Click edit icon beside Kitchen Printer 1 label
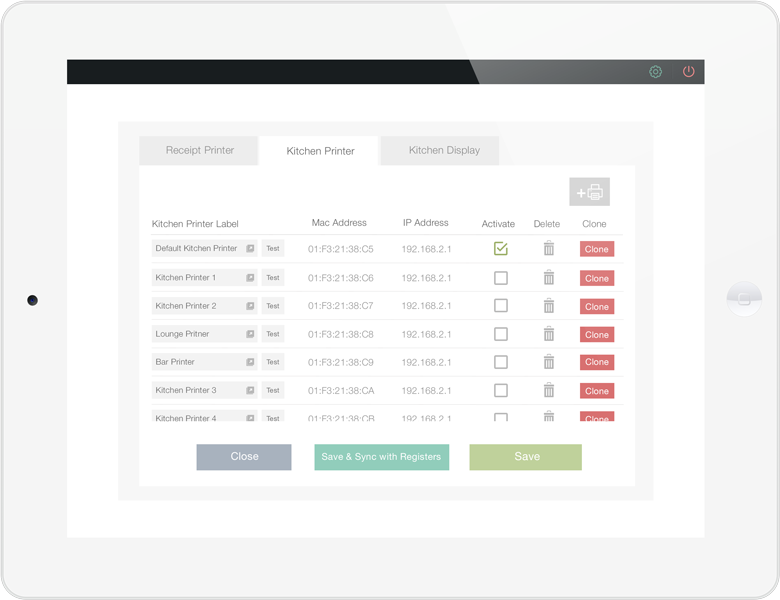The image size is (780, 600). pos(250,278)
